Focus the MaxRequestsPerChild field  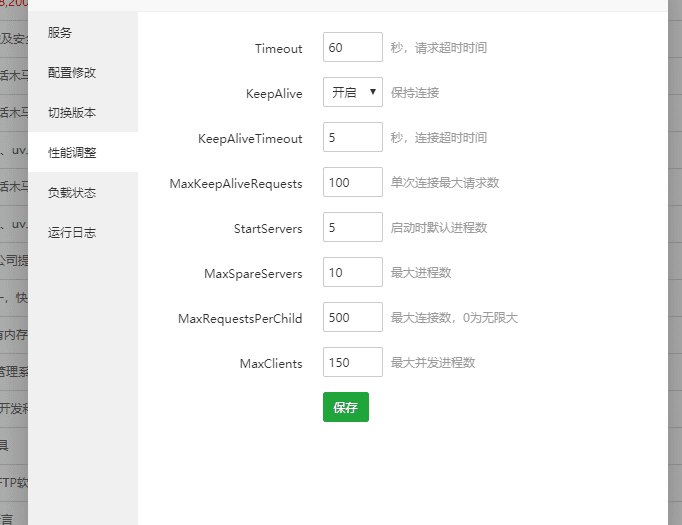[352, 317]
